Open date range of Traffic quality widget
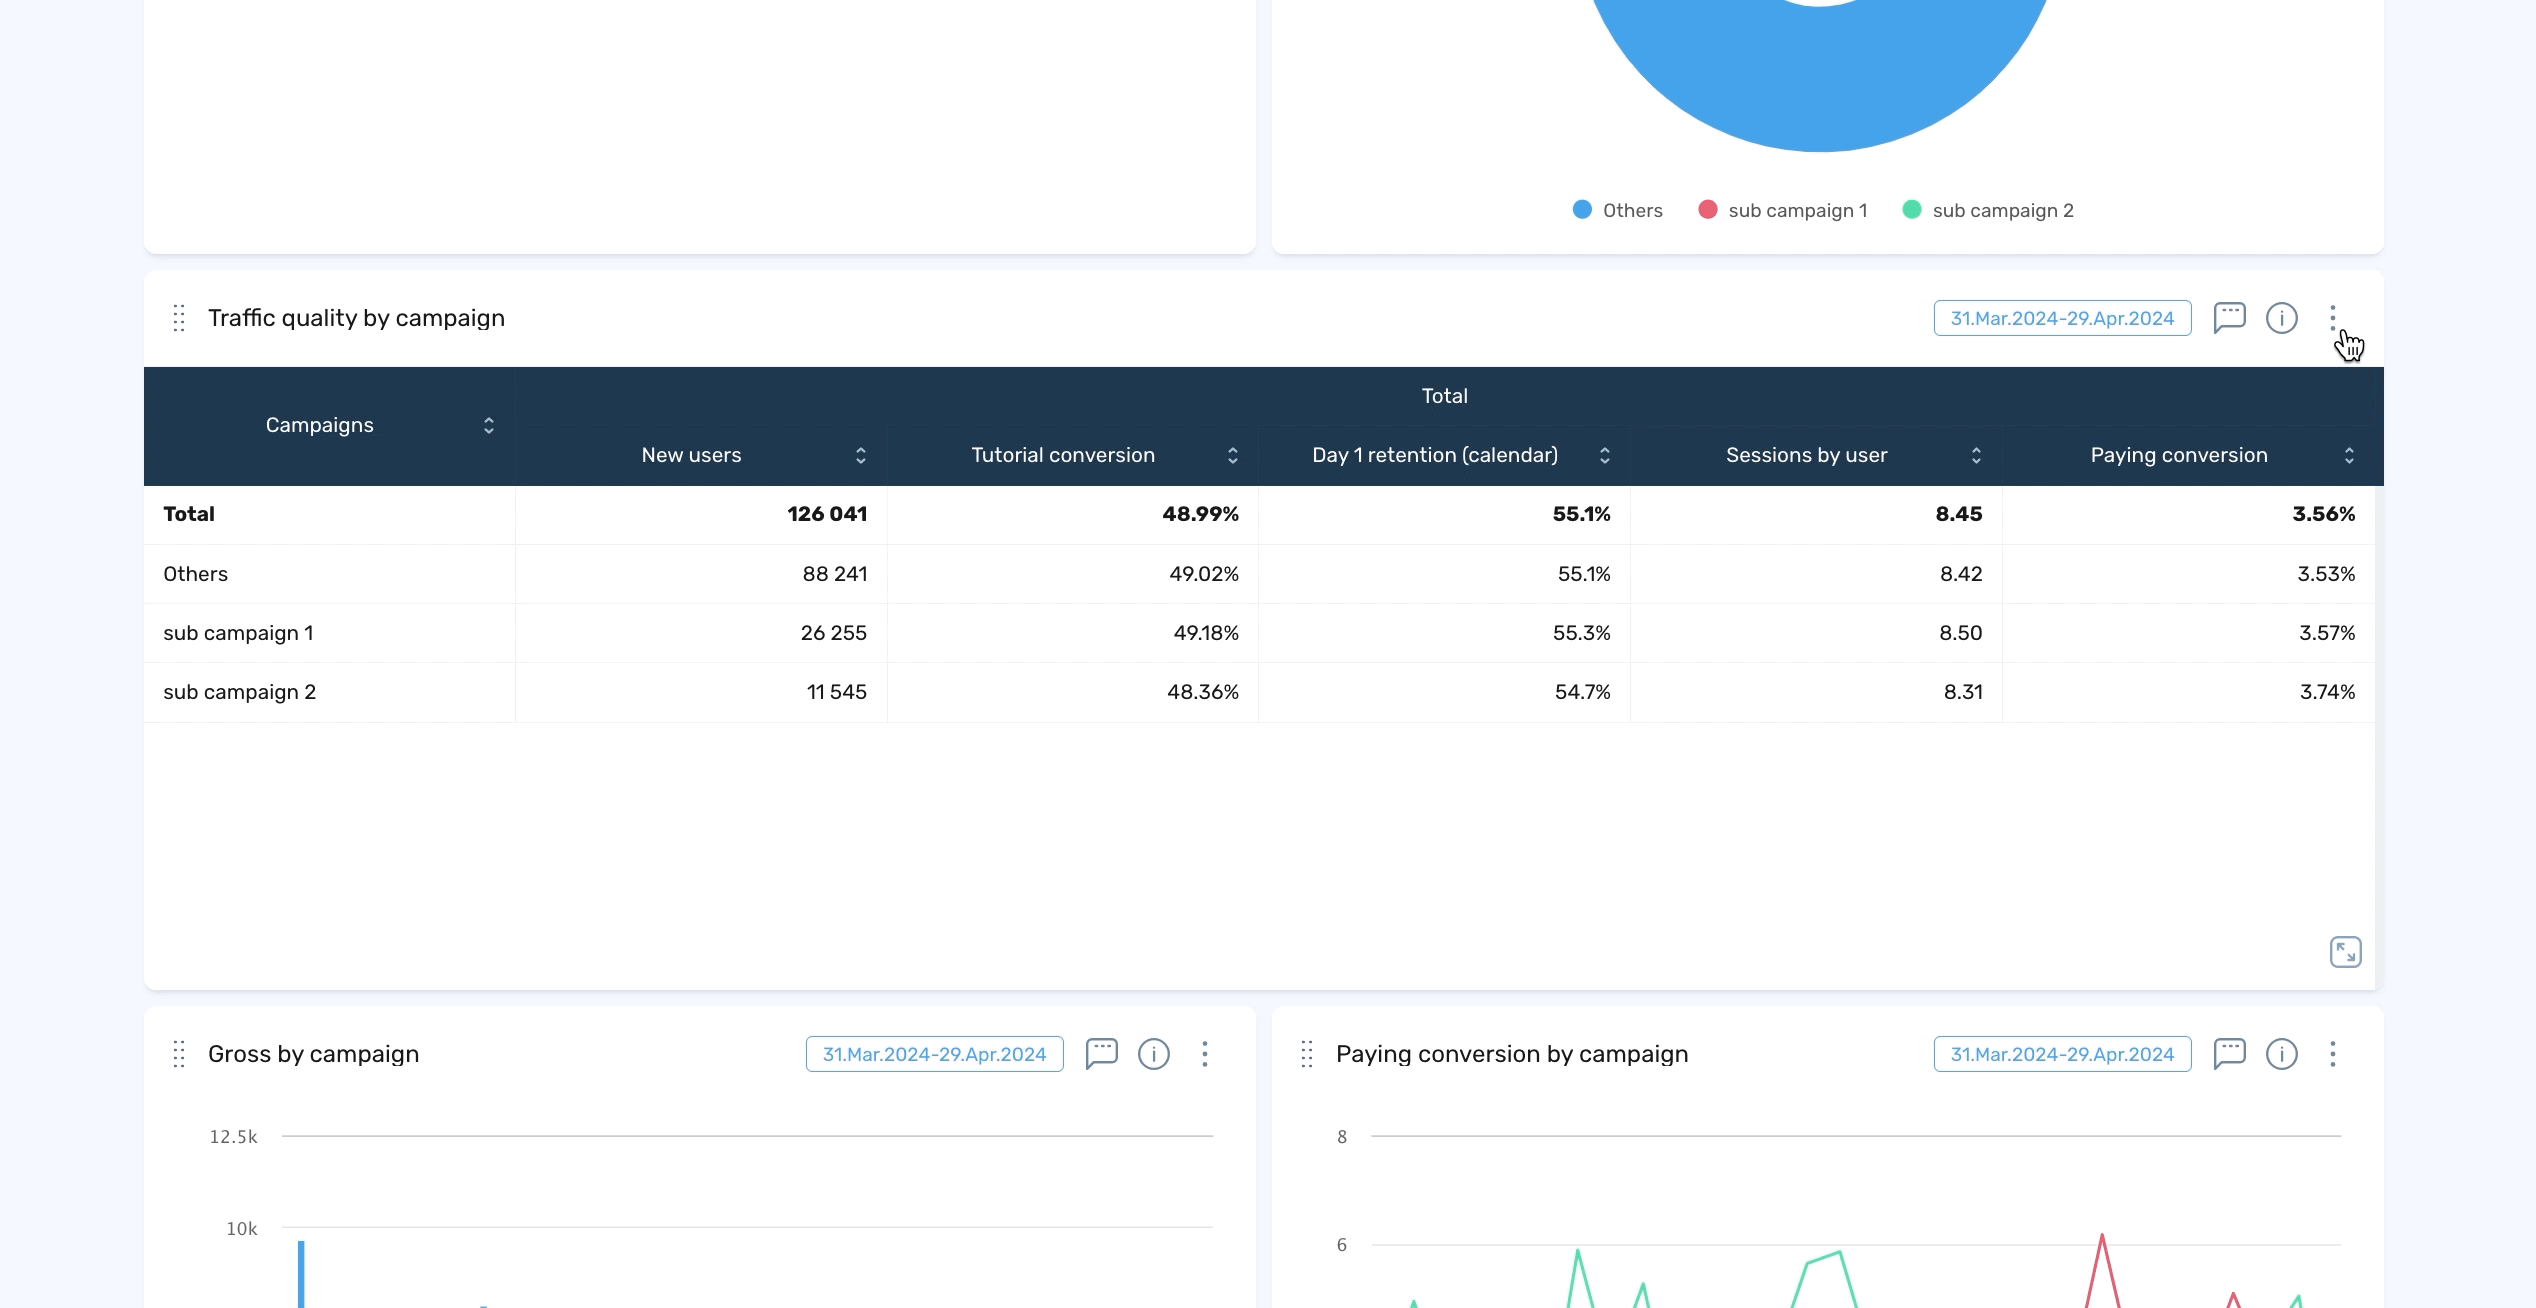This screenshot has width=2536, height=1308. [x=2062, y=318]
